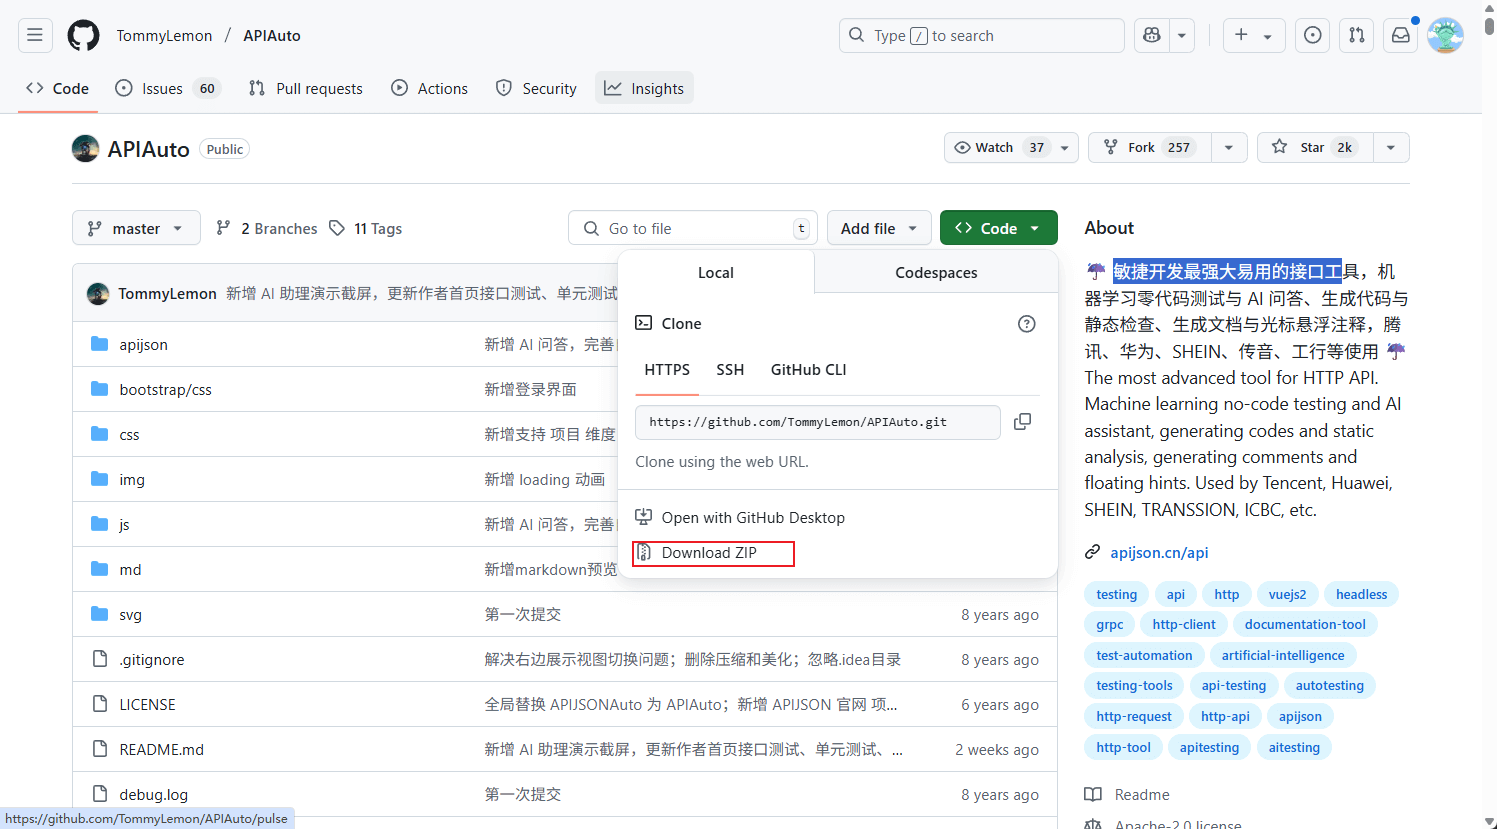Open the apijson folder
This screenshot has height=829, width=1497.
143,345
